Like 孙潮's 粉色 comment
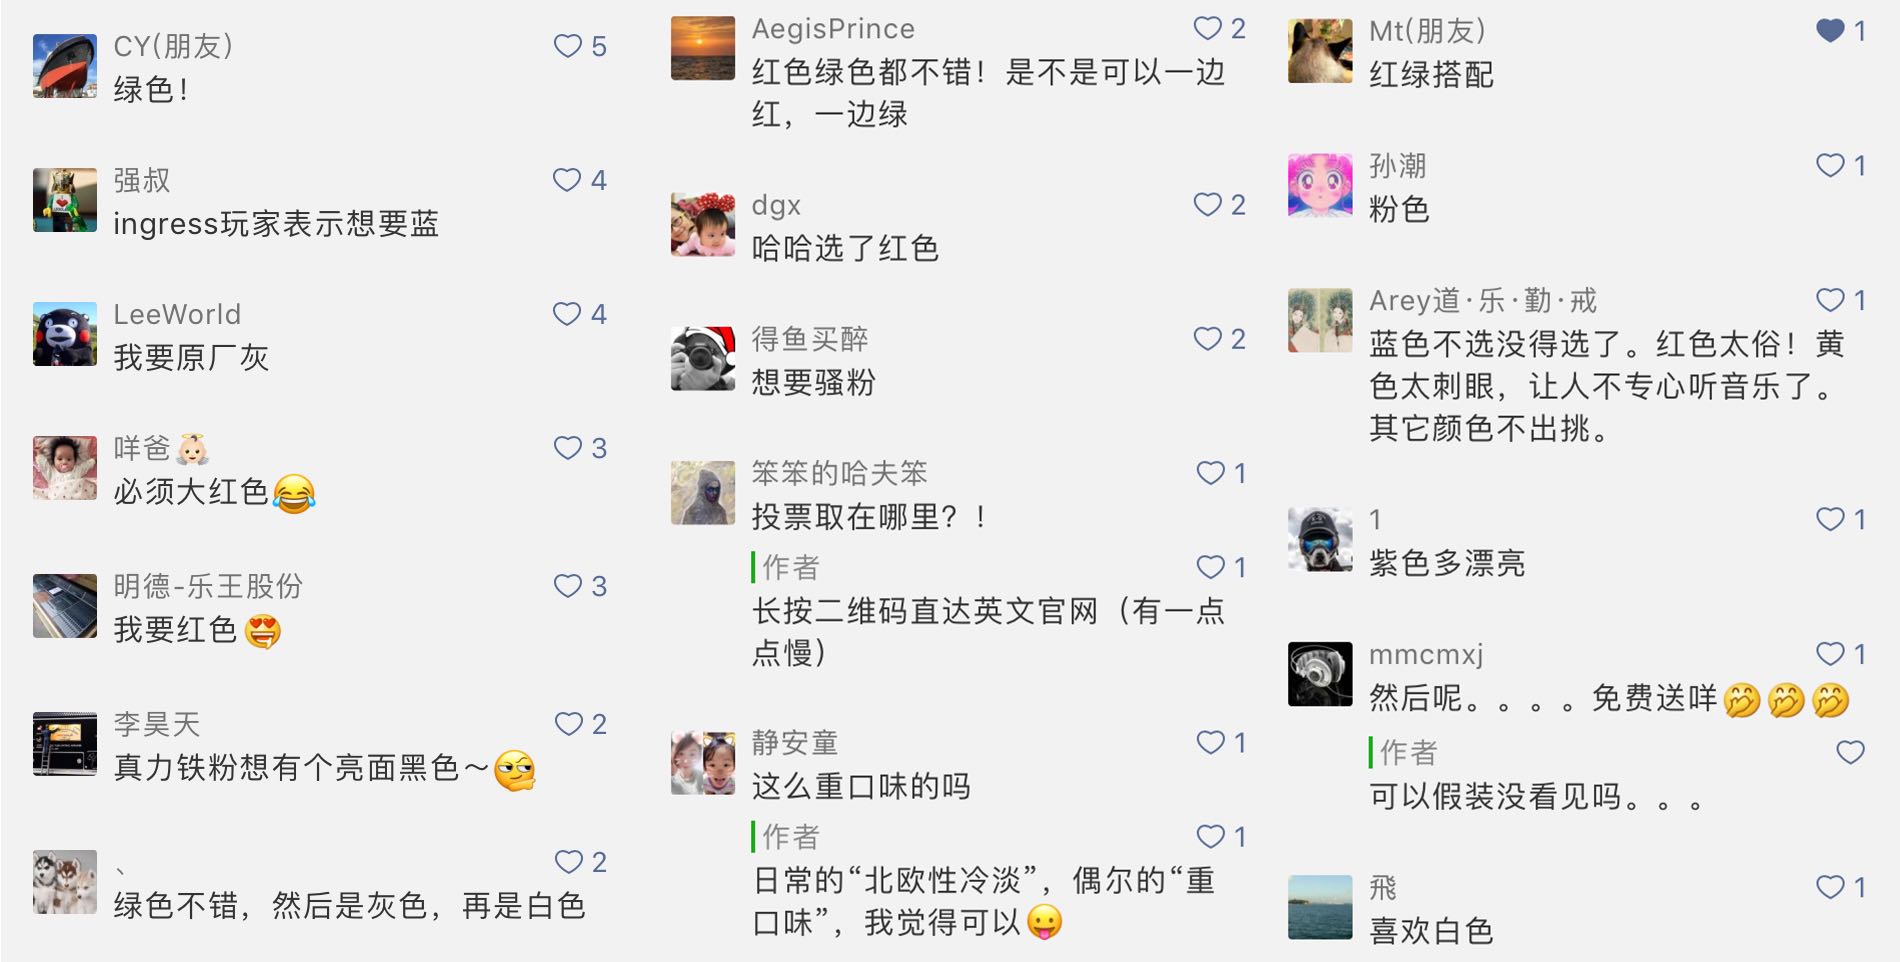Image resolution: width=1900 pixels, height=962 pixels. [x=1830, y=165]
